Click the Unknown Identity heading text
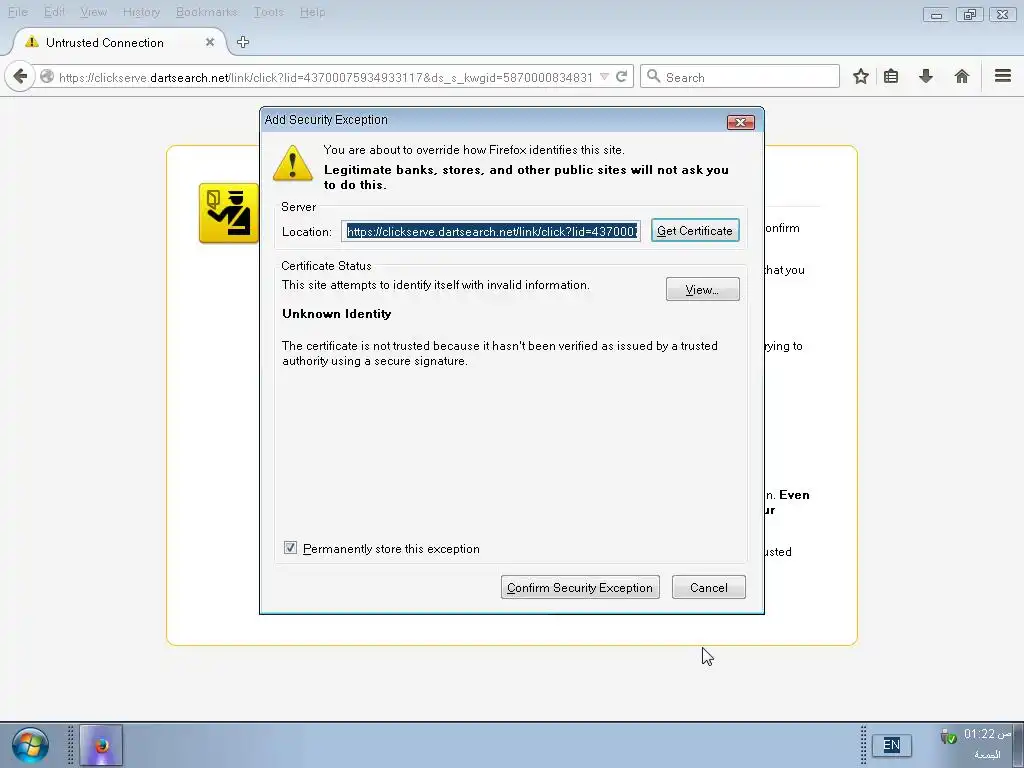This screenshot has width=1024, height=768. coord(336,313)
